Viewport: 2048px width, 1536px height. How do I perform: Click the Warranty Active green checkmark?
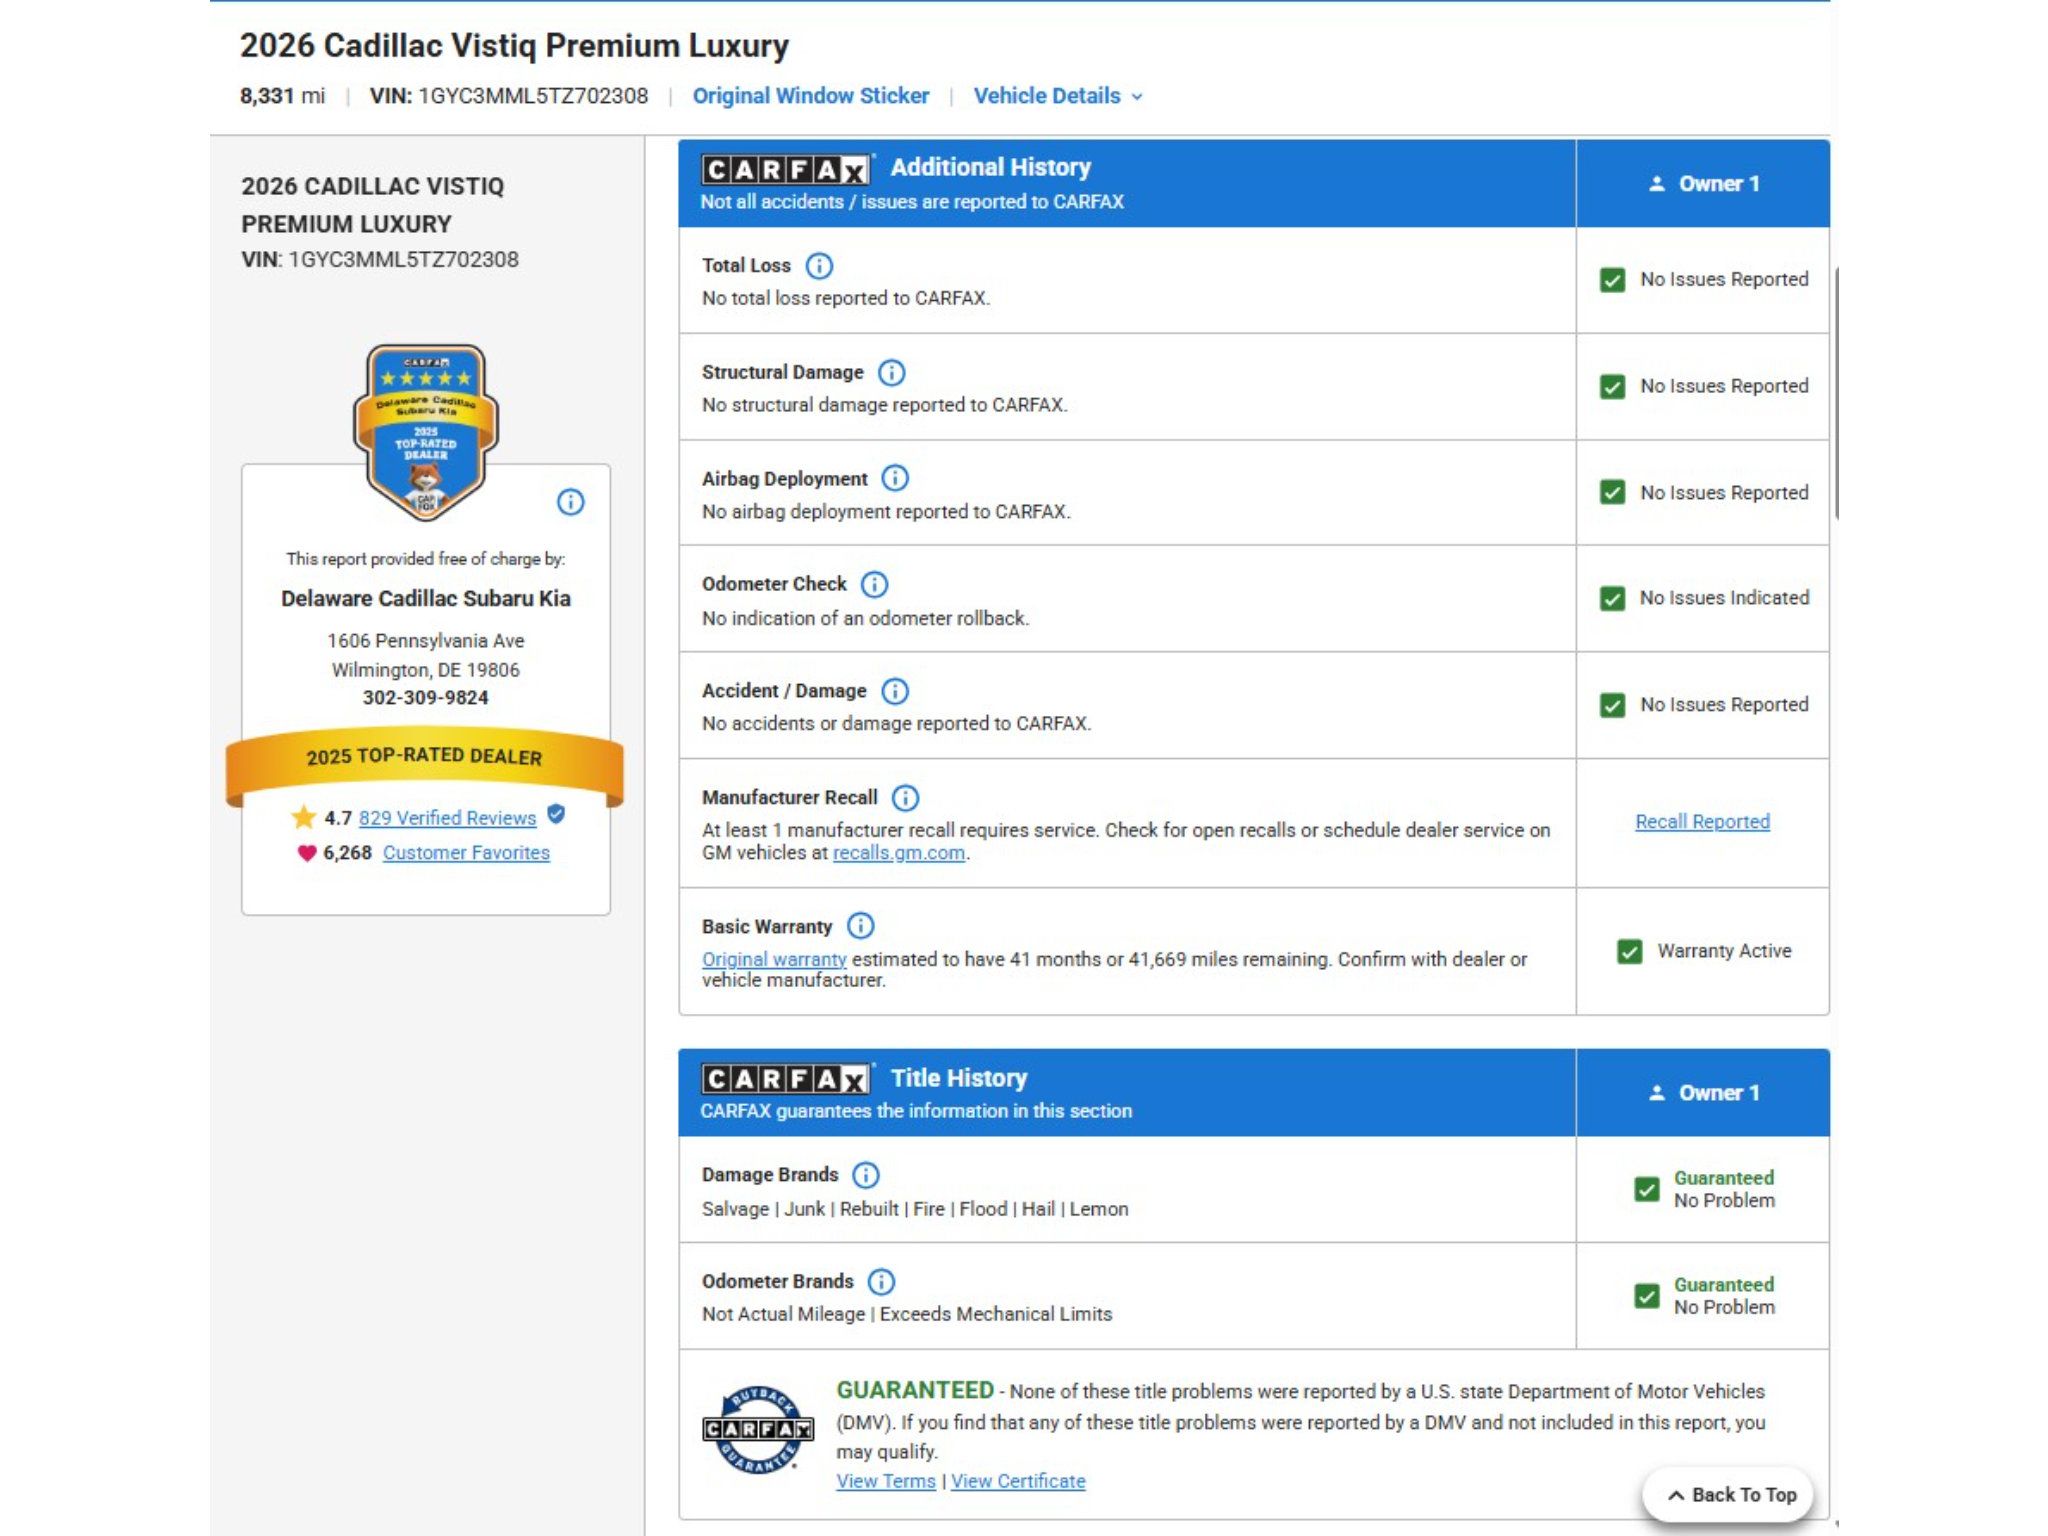click(x=1630, y=951)
